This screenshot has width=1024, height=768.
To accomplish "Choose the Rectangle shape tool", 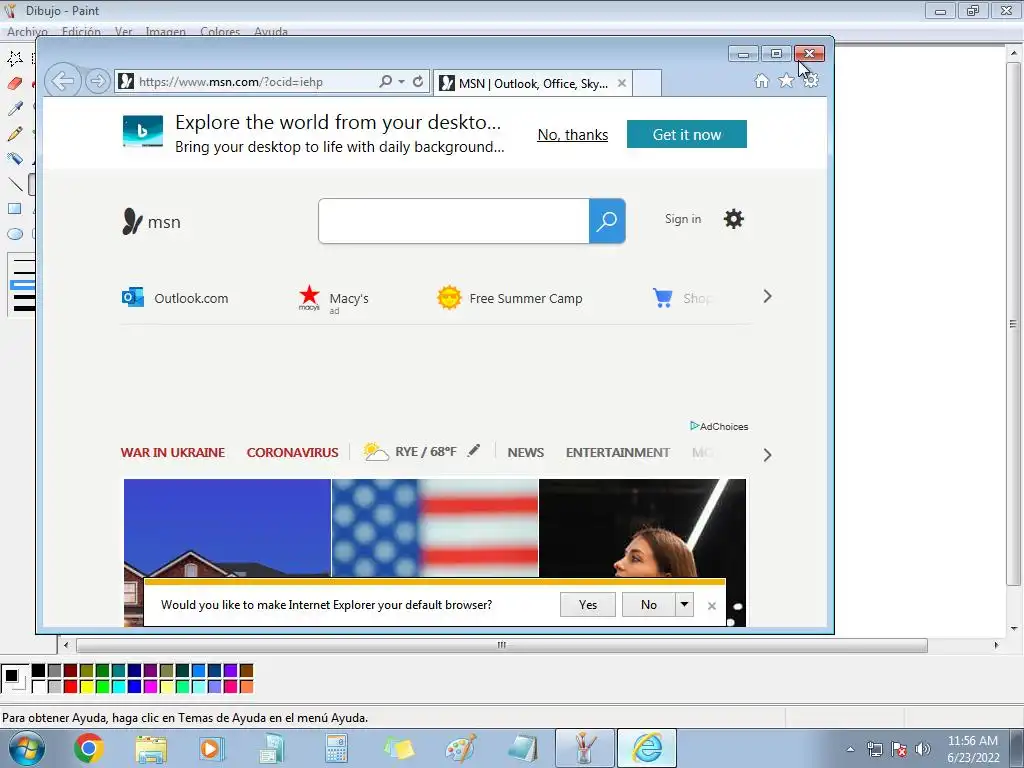I will click(x=14, y=209).
